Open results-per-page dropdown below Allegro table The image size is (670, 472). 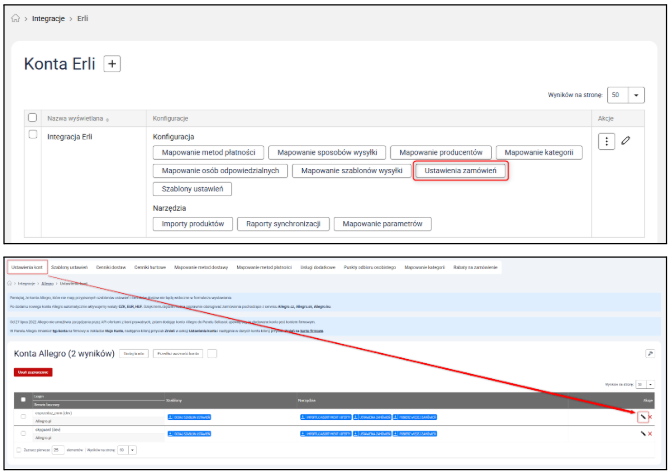pyautogui.click(x=127, y=450)
